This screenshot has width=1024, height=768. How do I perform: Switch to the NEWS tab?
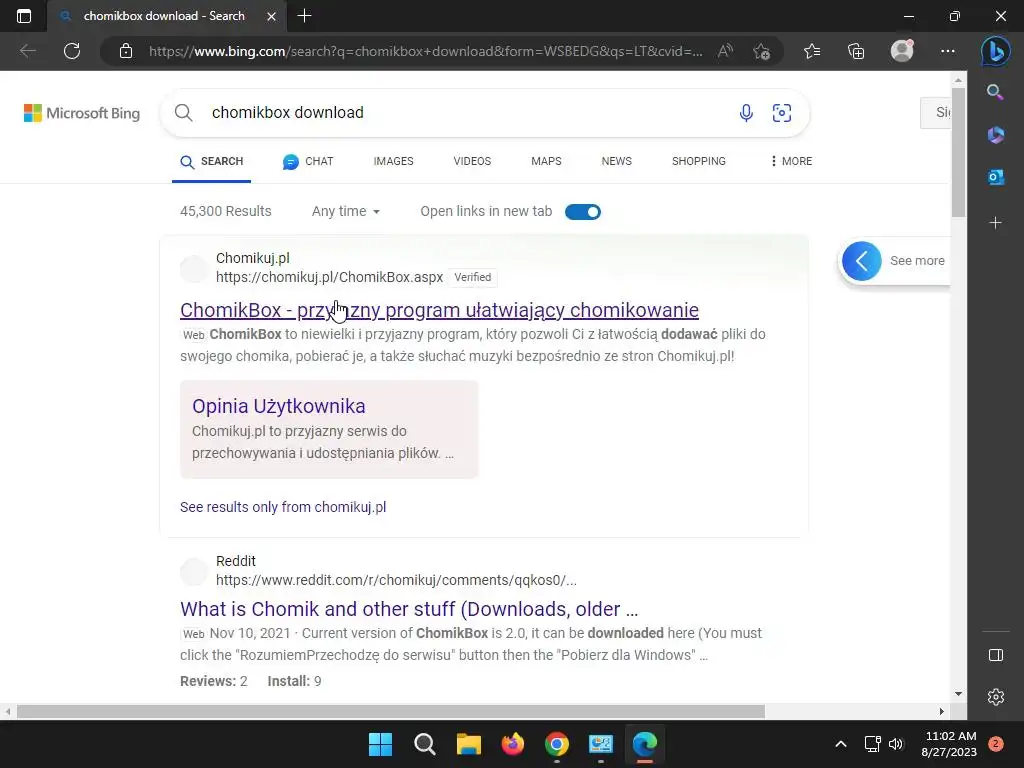point(616,161)
